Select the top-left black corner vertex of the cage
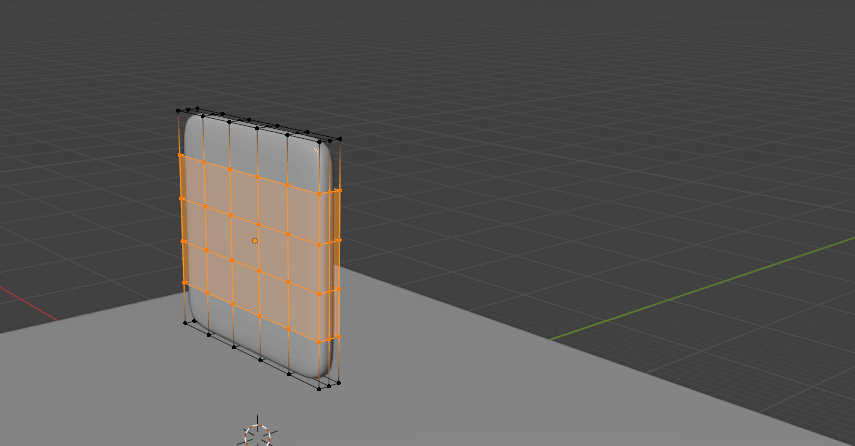 [179, 111]
